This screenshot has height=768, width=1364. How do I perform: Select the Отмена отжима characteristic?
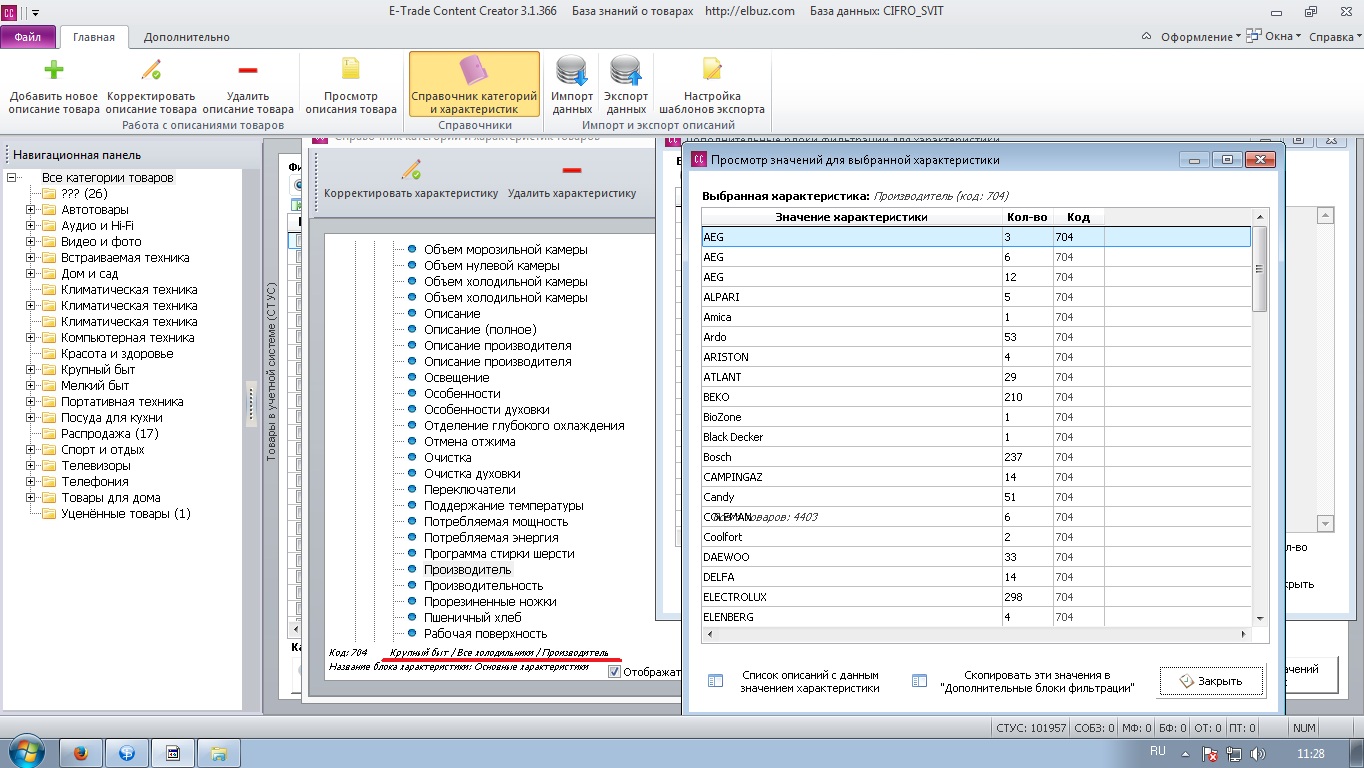click(x=469, y=442)
